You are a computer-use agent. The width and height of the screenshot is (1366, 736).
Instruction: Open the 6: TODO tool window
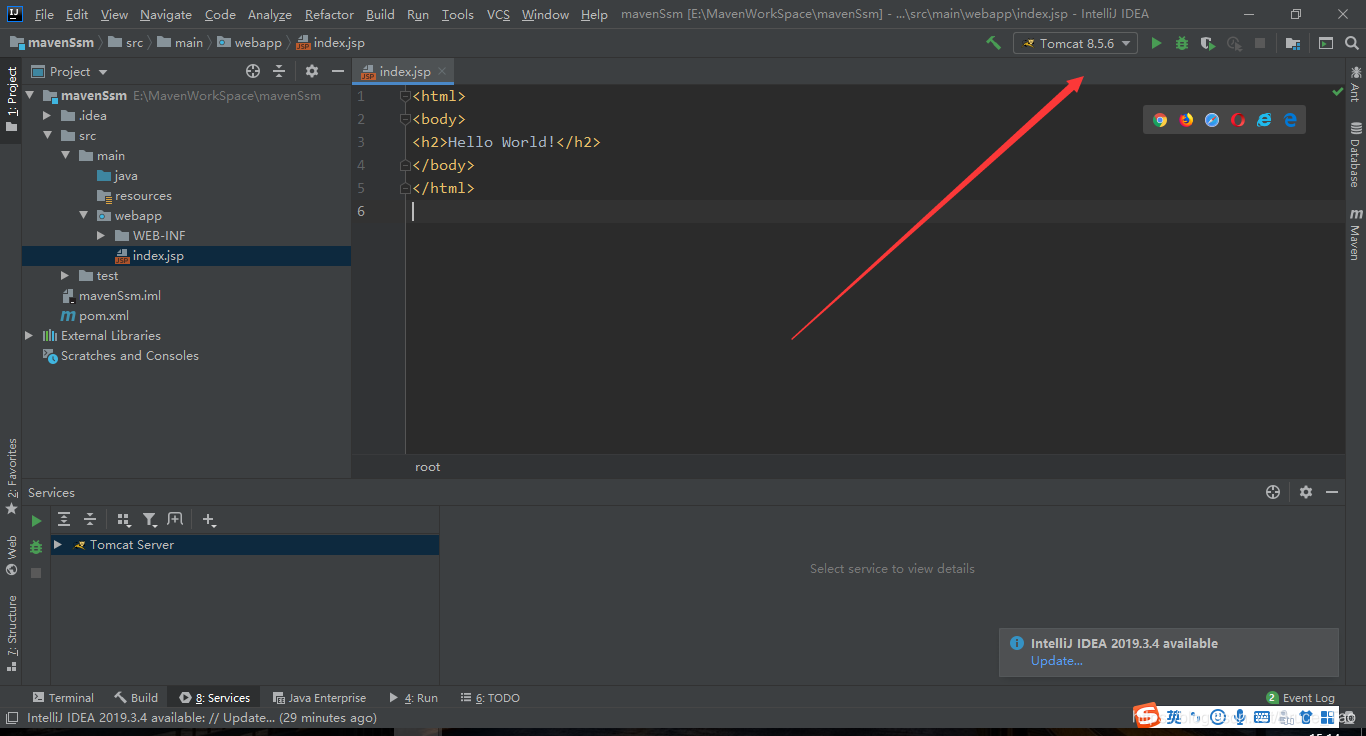click(490, 698)
